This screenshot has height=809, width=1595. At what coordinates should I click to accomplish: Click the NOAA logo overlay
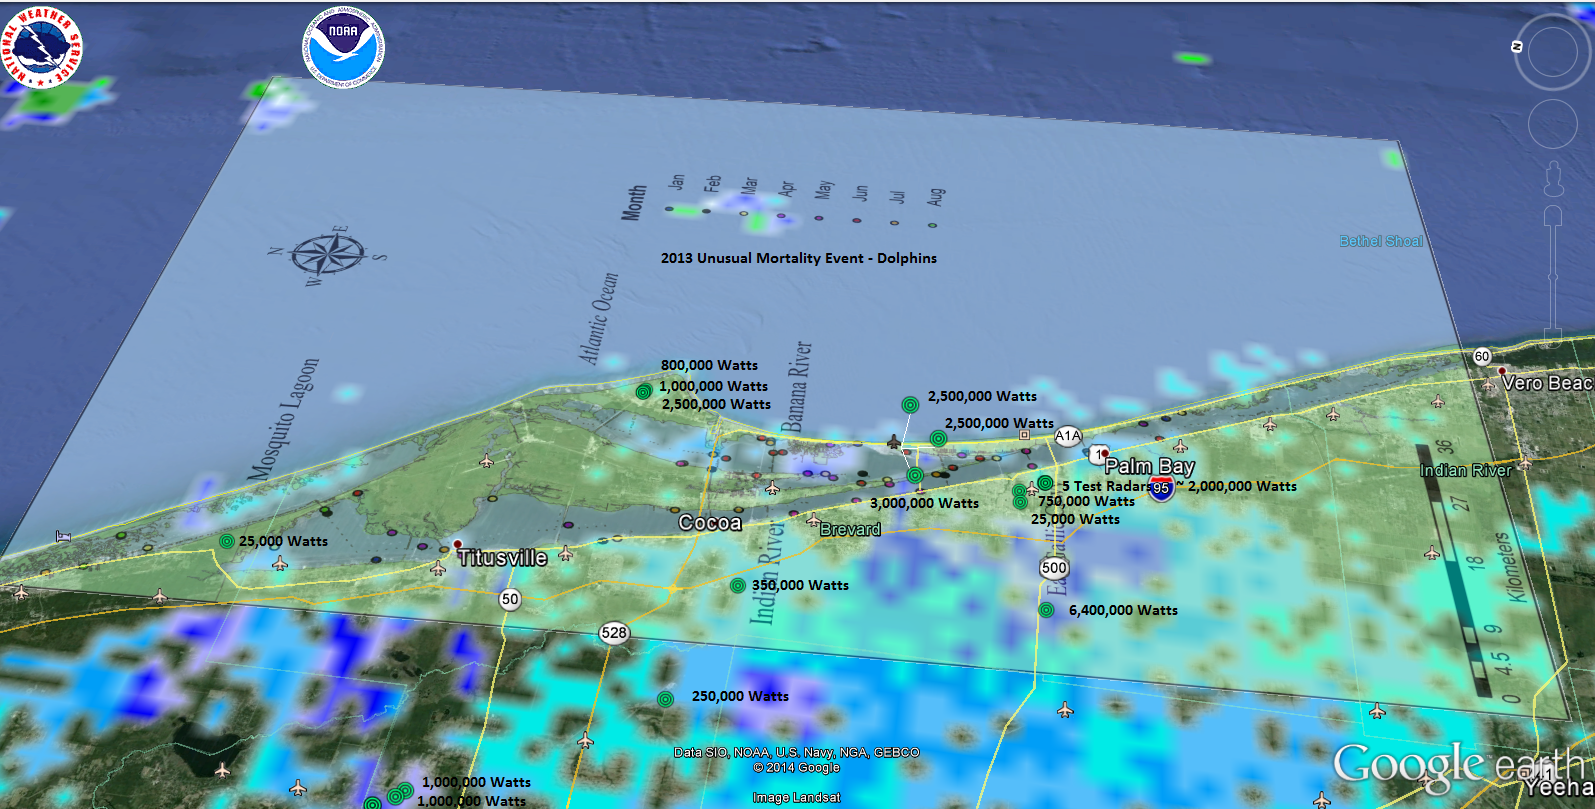343,47
